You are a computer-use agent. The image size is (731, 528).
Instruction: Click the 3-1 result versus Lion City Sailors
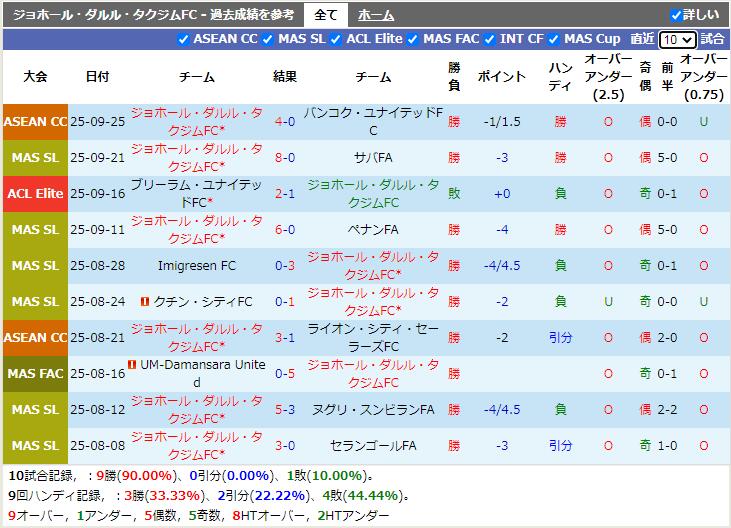click(x=285, y=337)
